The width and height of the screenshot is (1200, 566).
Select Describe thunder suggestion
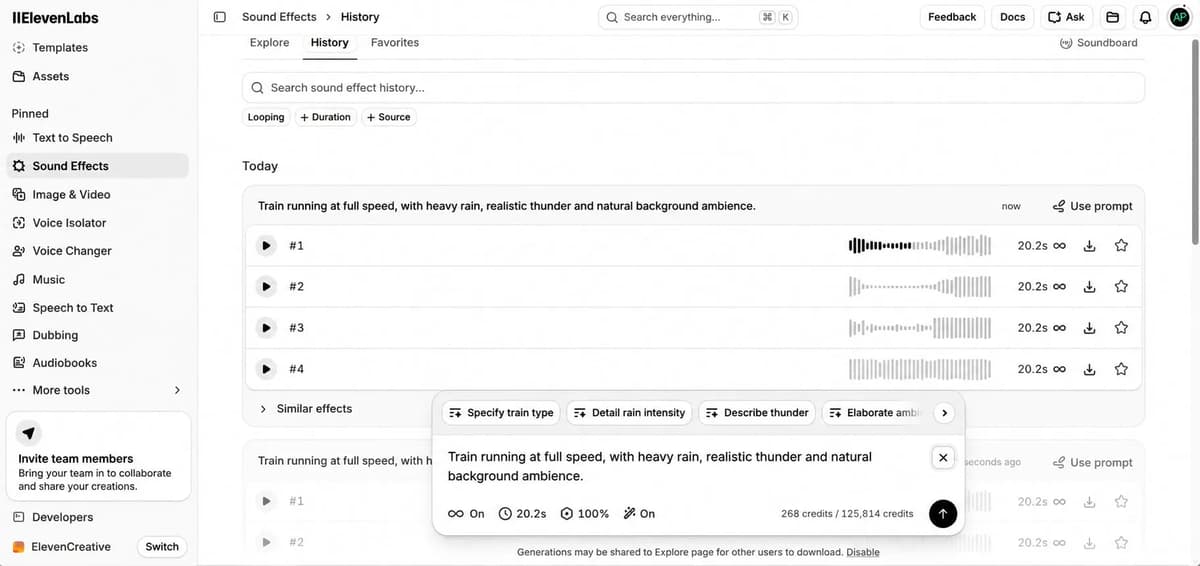(757, 413)
